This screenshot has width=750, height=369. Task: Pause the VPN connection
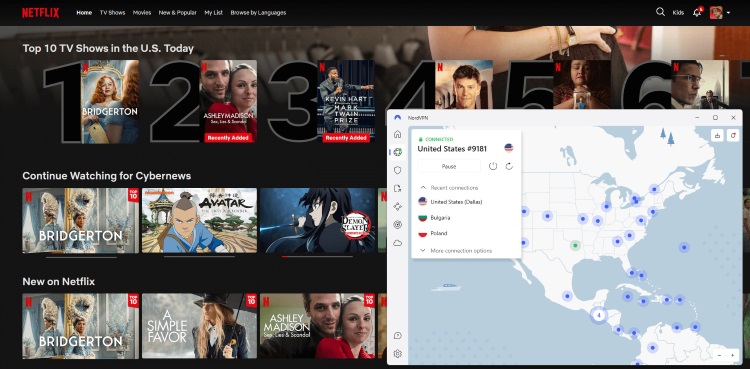click(x=449, y=167)
